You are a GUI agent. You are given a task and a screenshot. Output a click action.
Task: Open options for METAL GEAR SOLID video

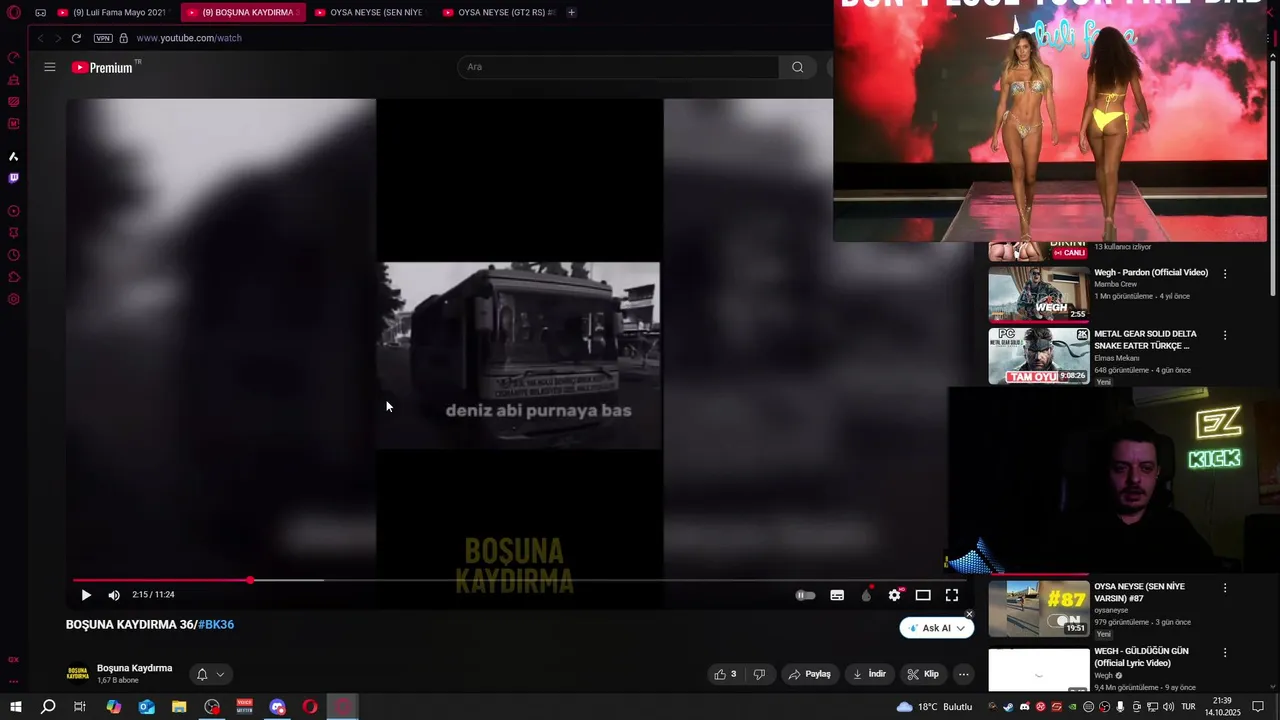1225,335
